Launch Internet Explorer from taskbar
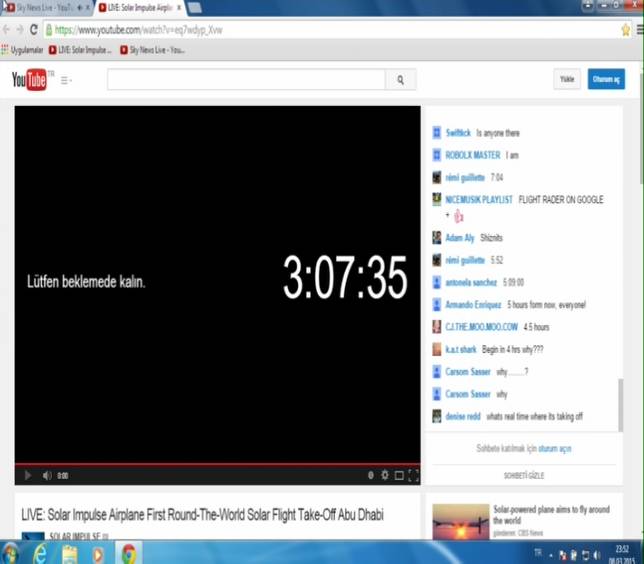Screen dimensions: 644x564 (40, 554)
